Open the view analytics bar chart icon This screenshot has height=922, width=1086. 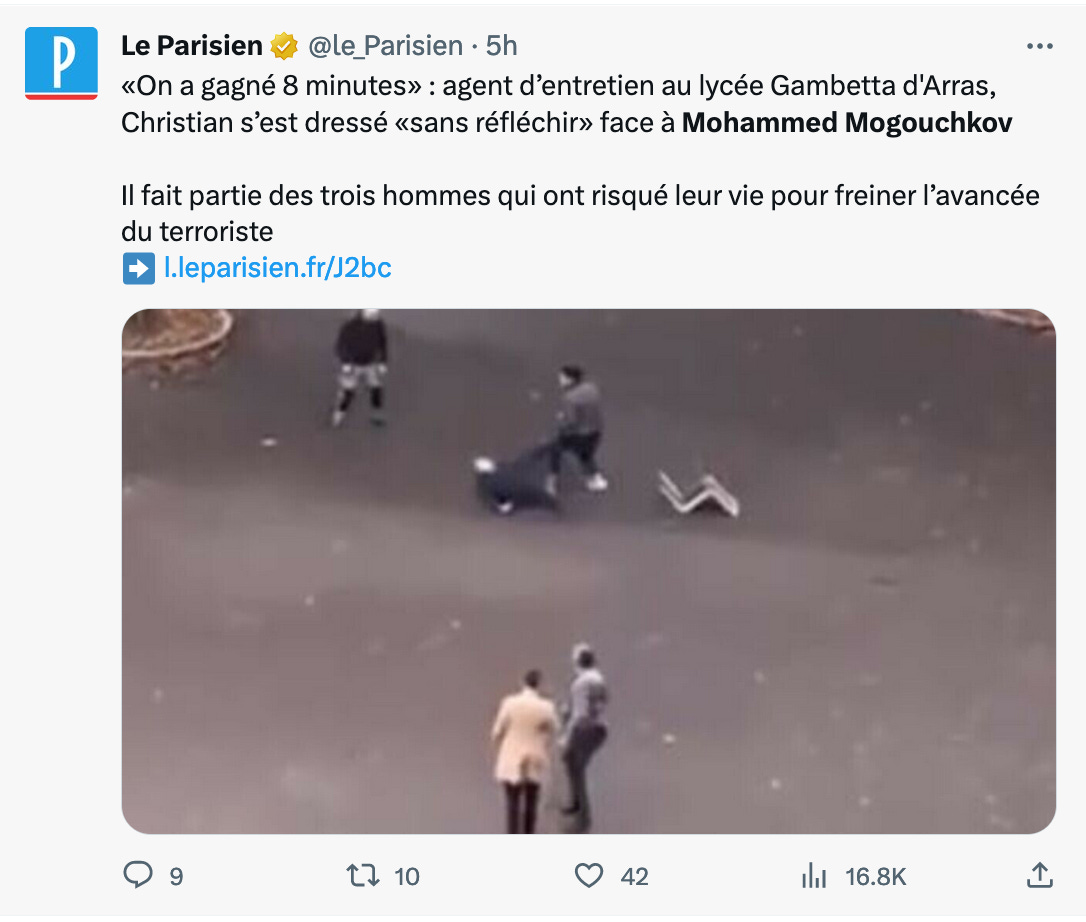point(814,876)
